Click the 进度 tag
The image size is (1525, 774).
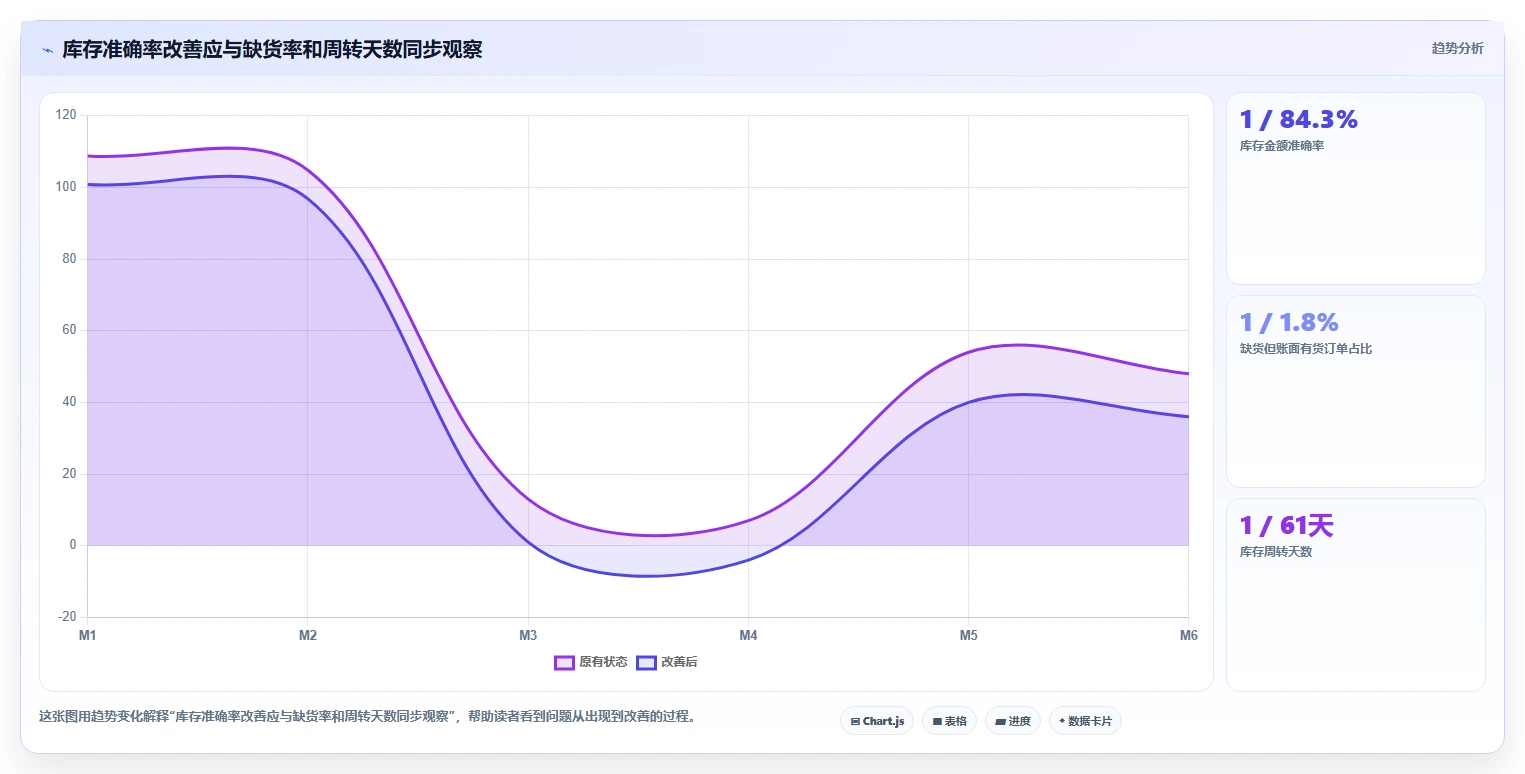(1013, 721)
